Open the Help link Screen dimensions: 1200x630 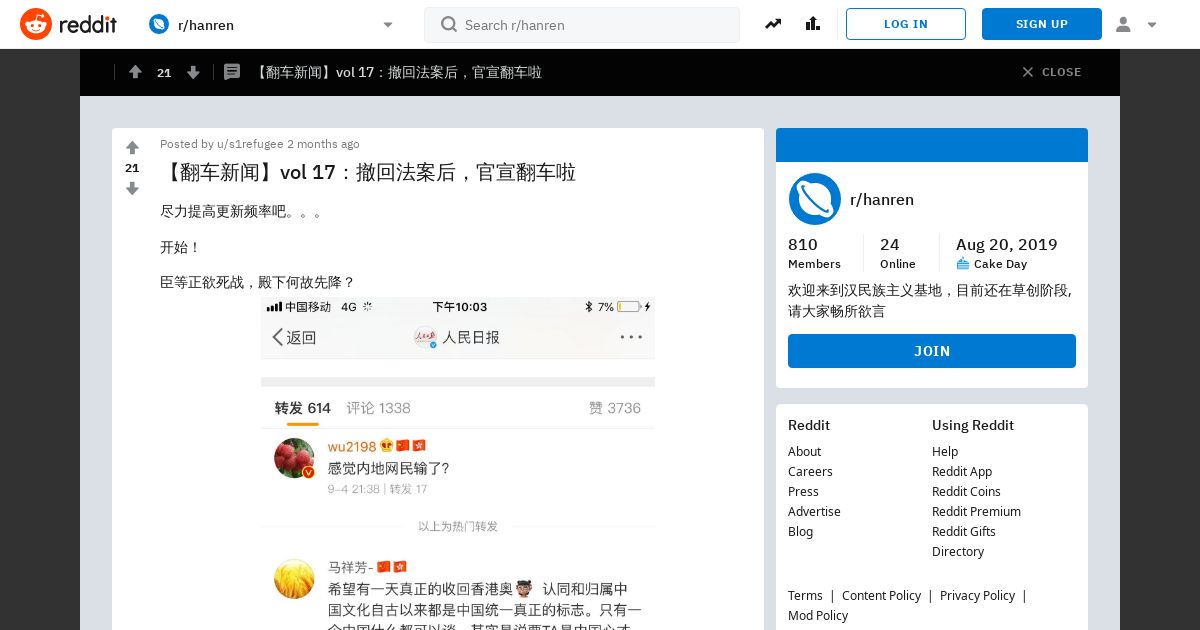tap(945, 451)
